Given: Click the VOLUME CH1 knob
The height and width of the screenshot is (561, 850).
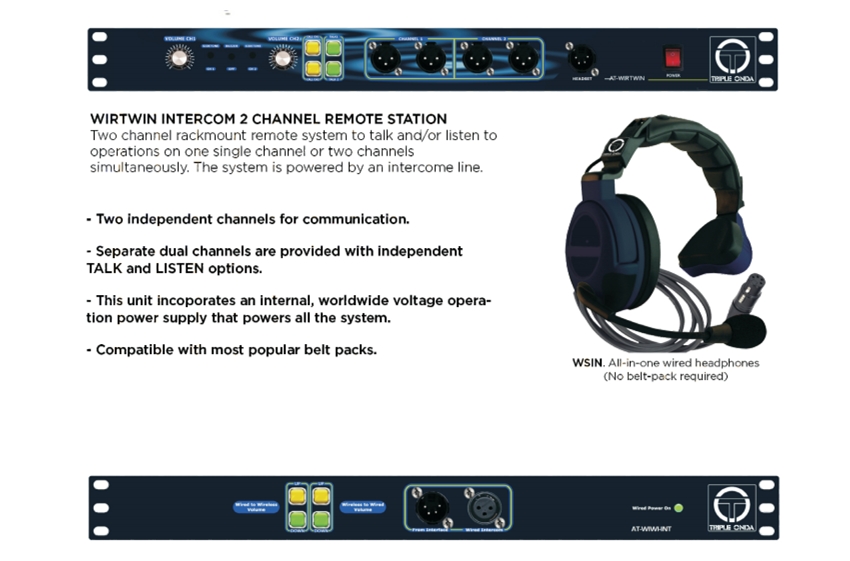Looking at the screenshot, I should pos(179,57).
